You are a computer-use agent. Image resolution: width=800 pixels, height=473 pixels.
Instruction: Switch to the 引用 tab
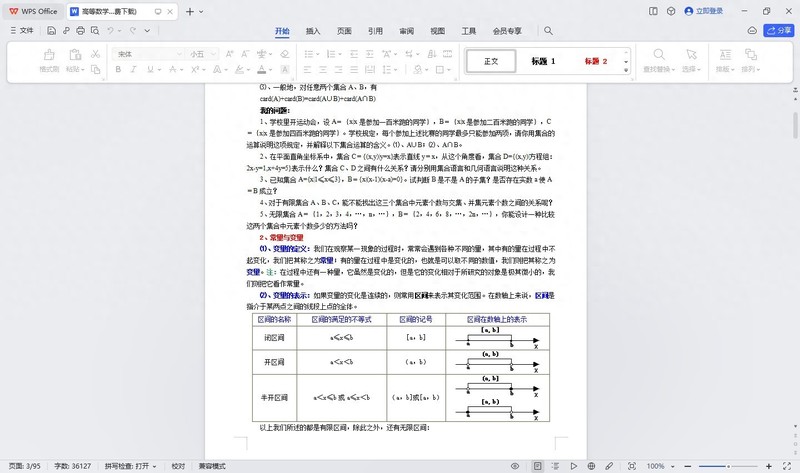click(375, 31)
